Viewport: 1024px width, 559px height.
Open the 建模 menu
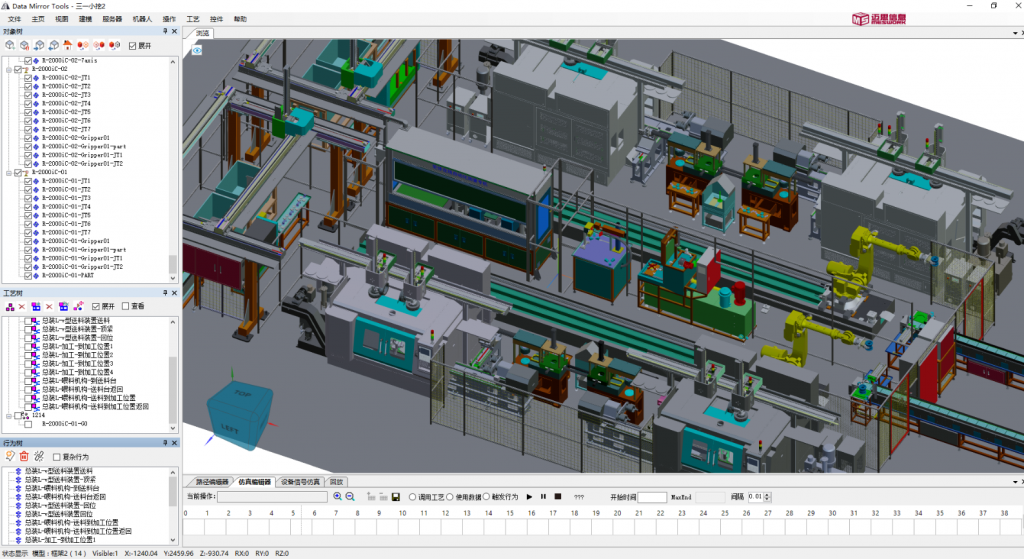tap(86, 19)
